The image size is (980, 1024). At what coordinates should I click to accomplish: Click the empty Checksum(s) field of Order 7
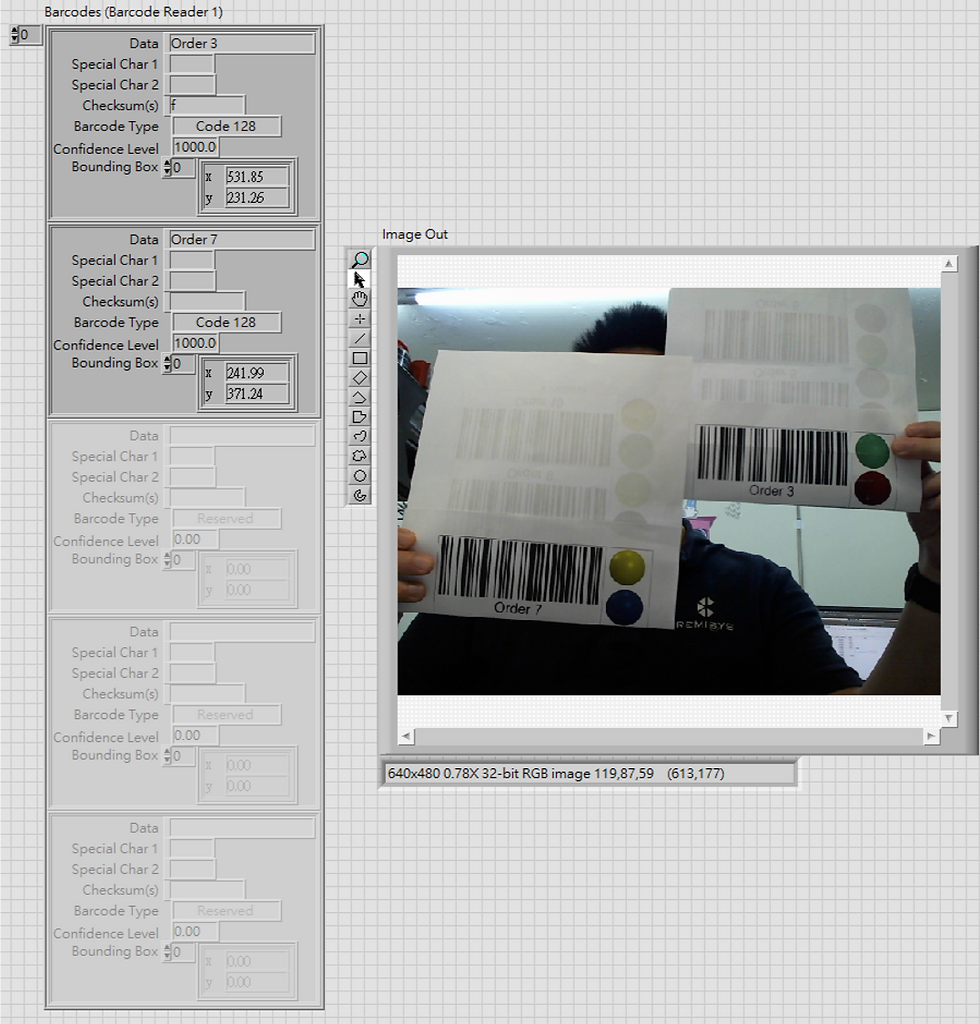[207, 300]
